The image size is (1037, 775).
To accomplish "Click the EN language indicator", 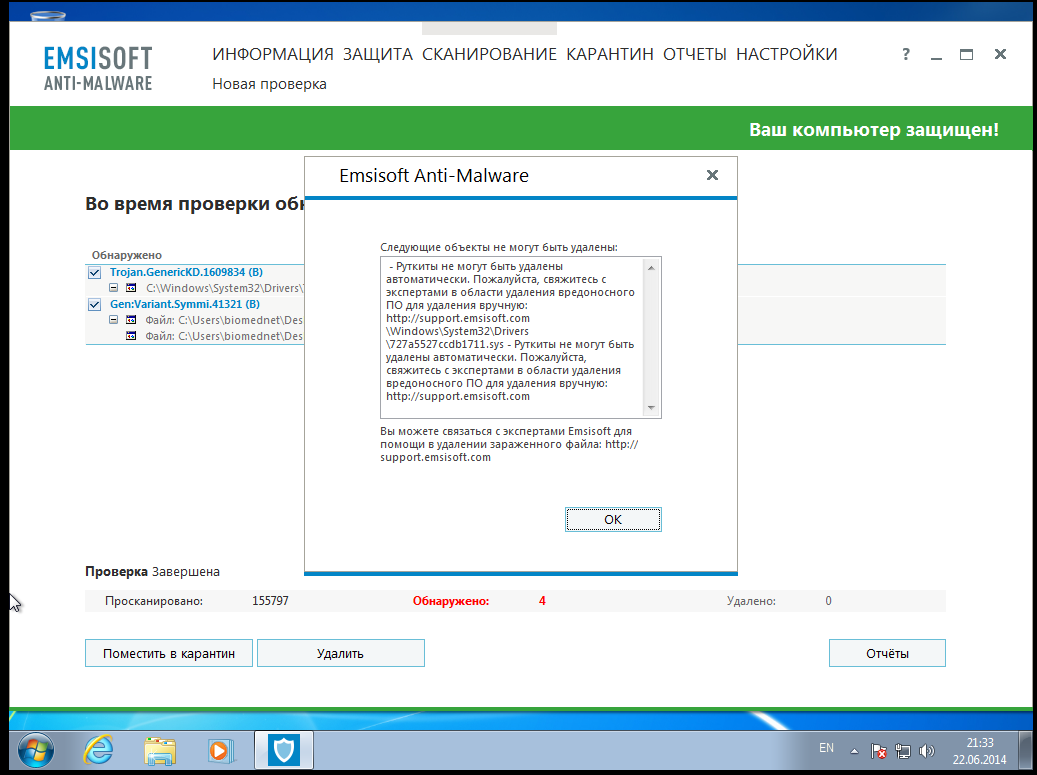I will click(x=826, y=748).
